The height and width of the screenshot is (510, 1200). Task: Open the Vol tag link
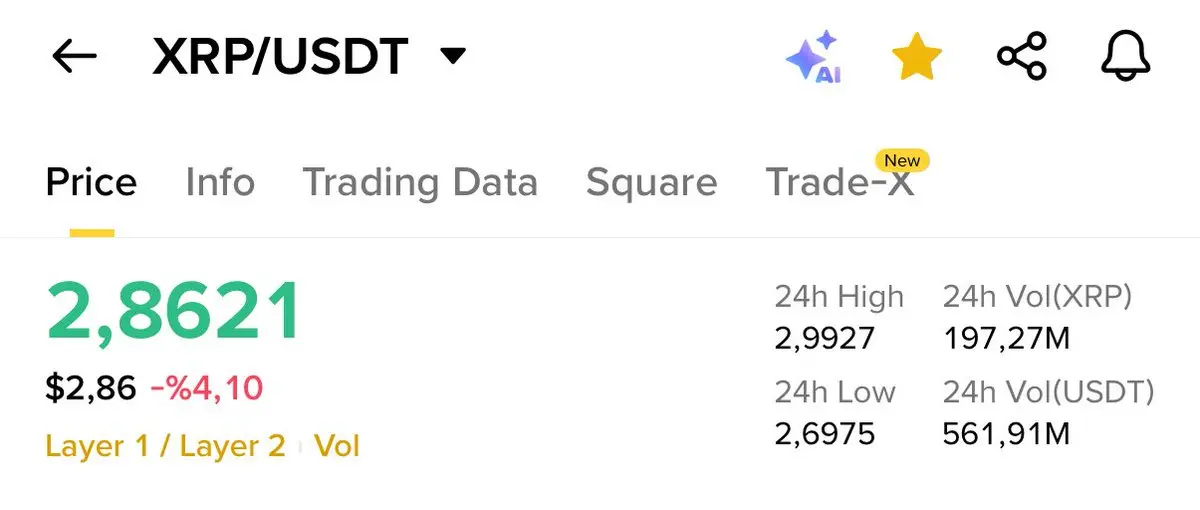coord(337,445)
